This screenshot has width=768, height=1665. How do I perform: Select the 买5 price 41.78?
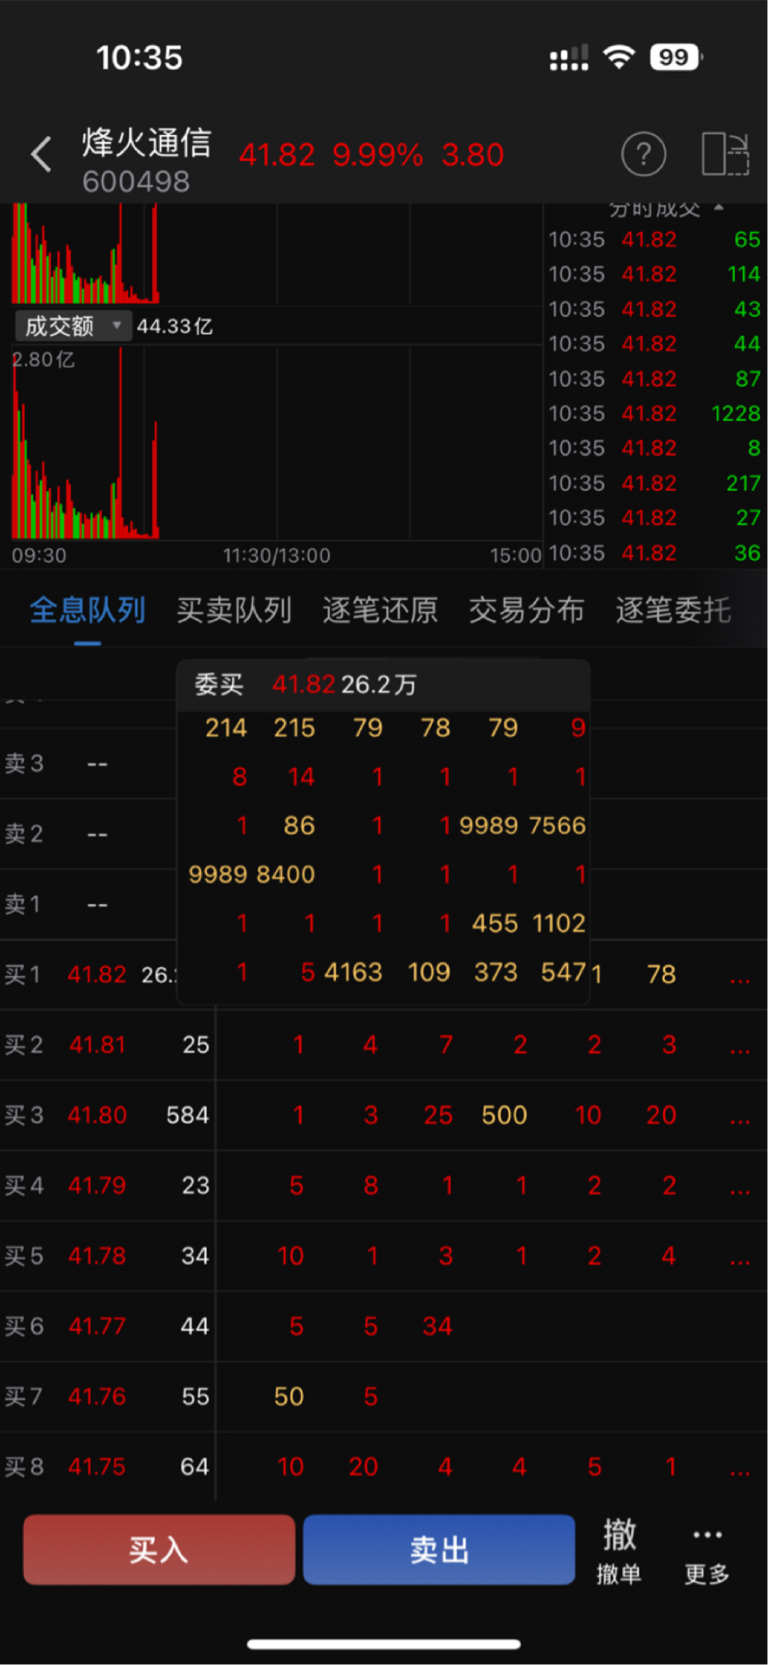coord(97,1256)
